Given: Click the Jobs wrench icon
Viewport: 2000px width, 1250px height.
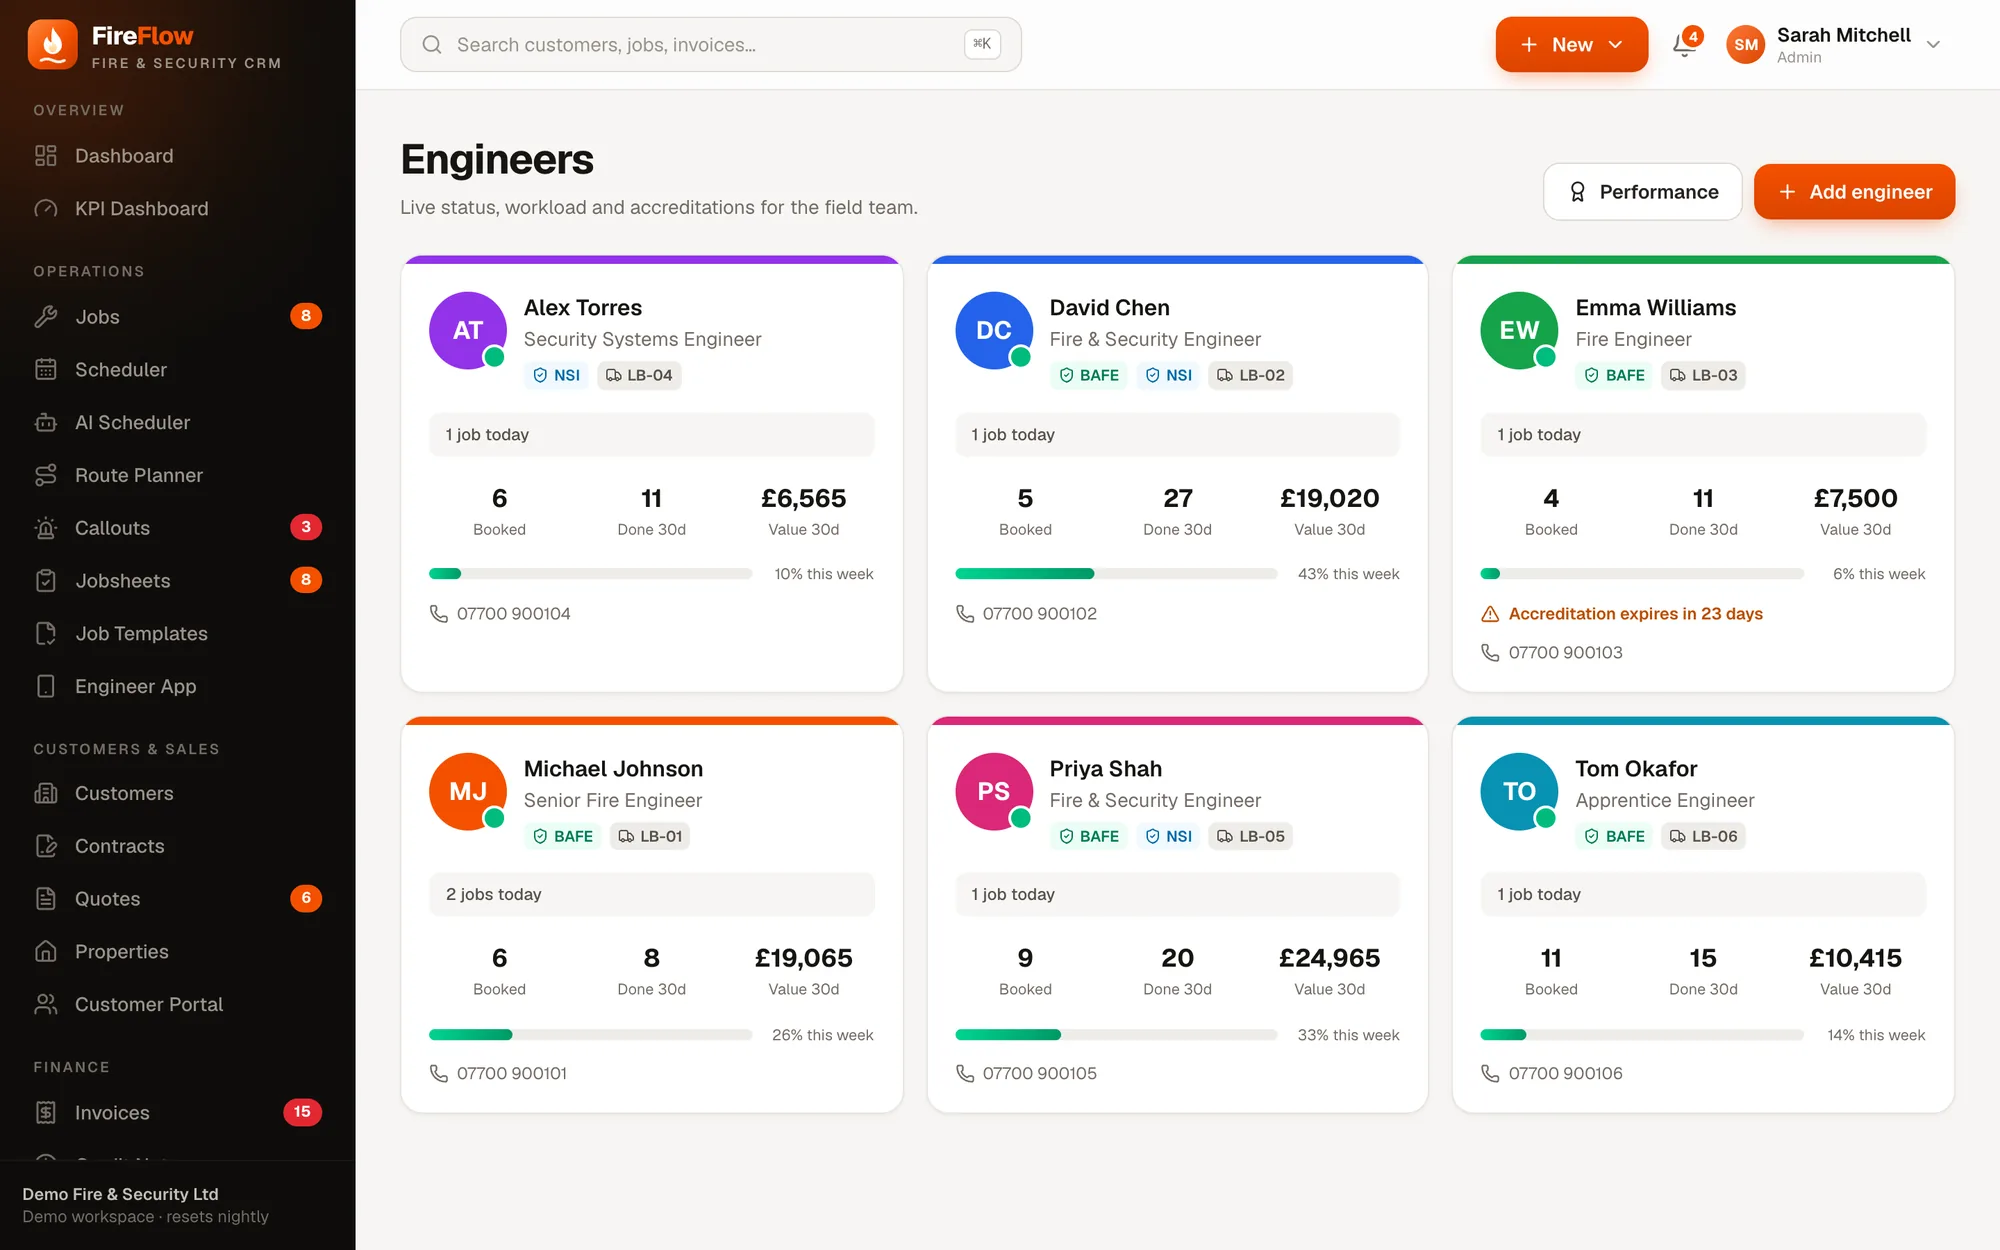Looking at the screenshot, I should point(46,317).
